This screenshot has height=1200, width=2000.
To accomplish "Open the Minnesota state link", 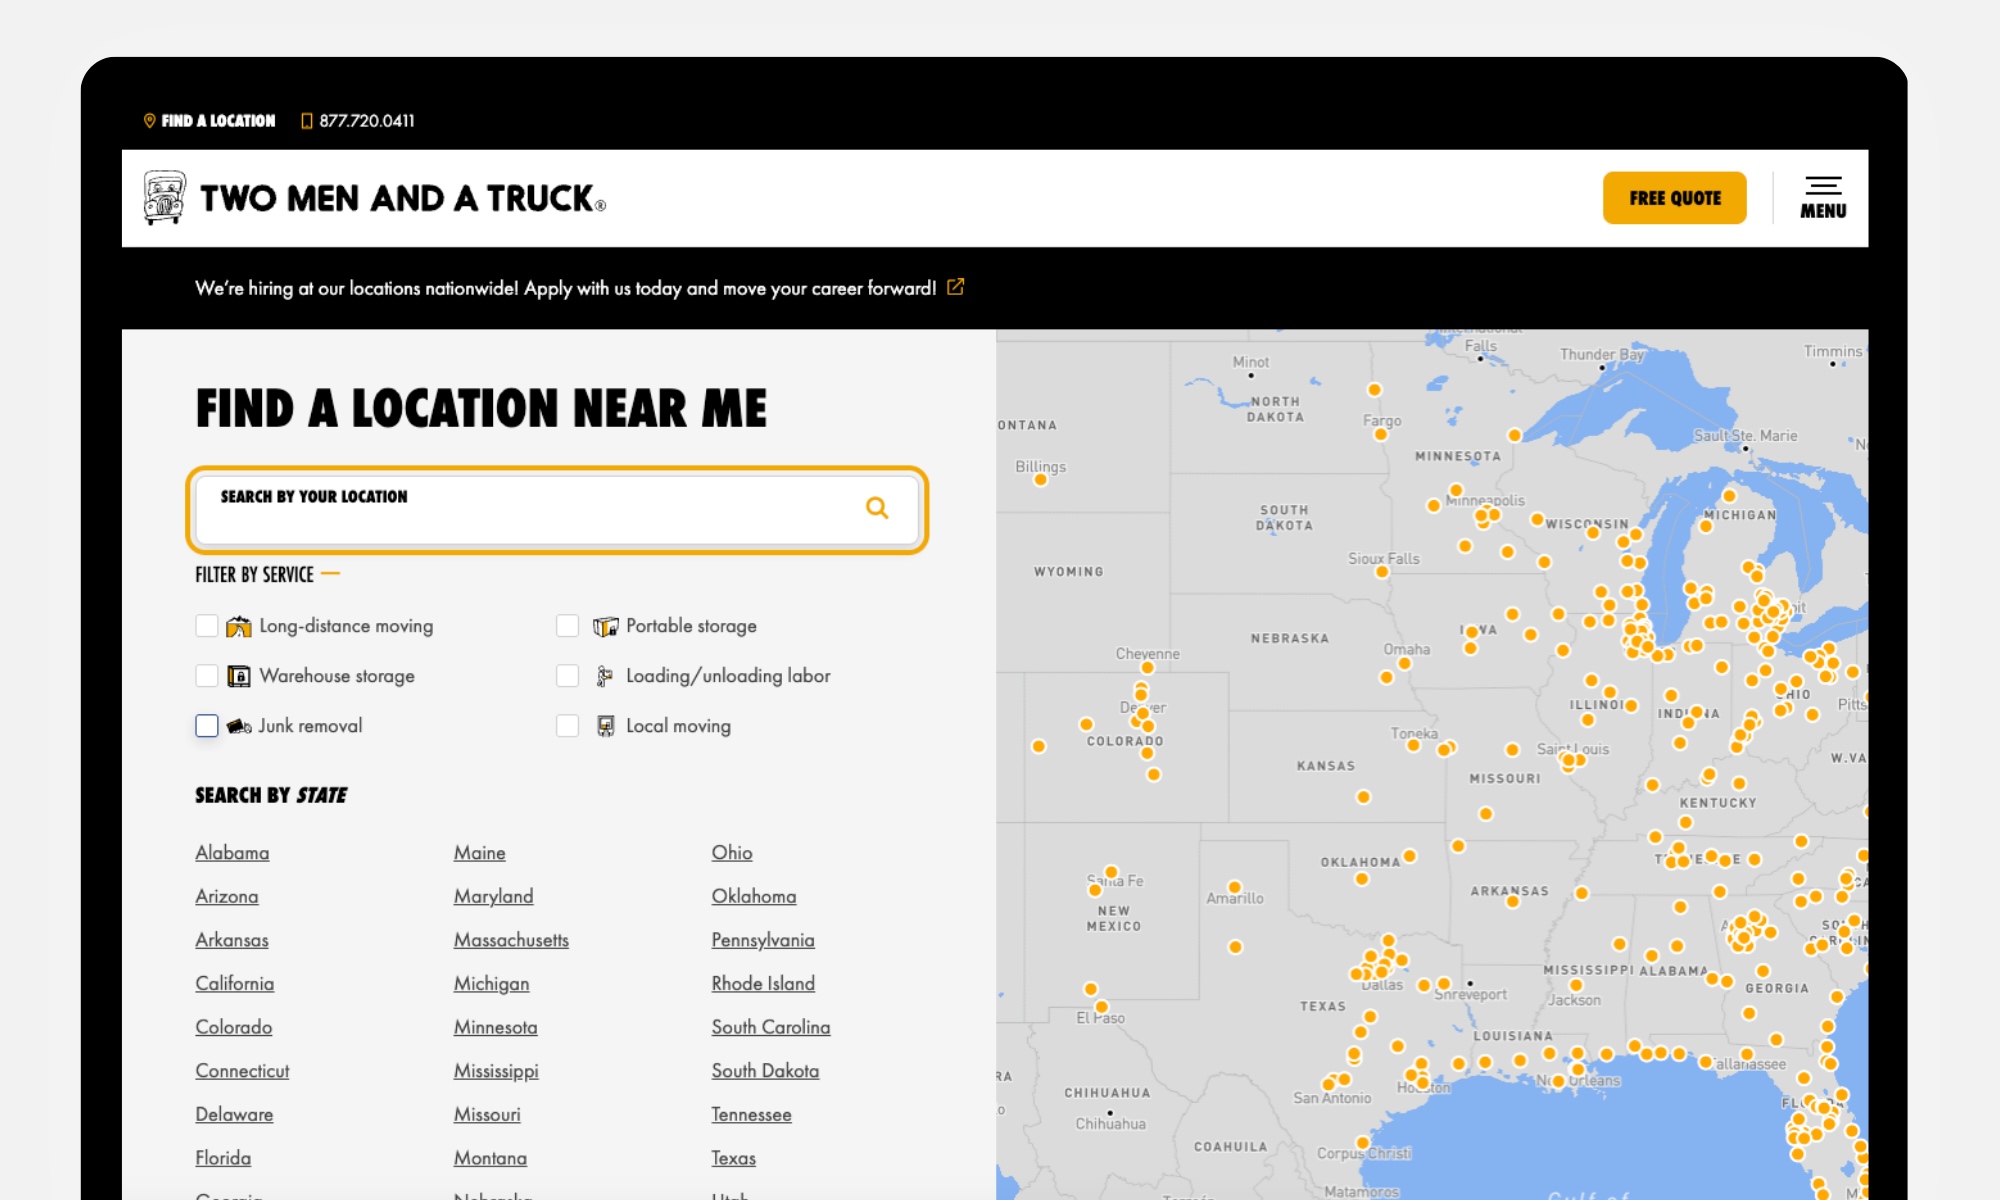I will [495, 1027].
